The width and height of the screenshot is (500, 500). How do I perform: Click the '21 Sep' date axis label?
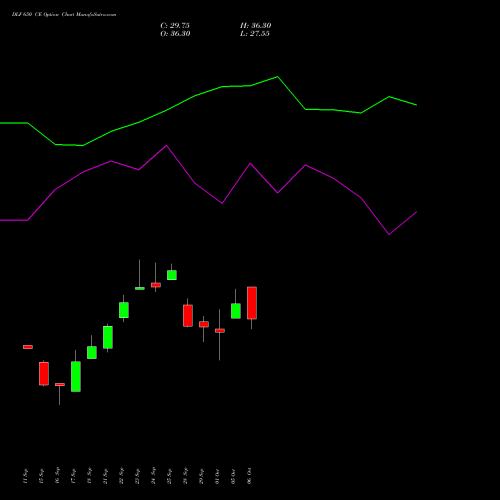coord(105,476)
